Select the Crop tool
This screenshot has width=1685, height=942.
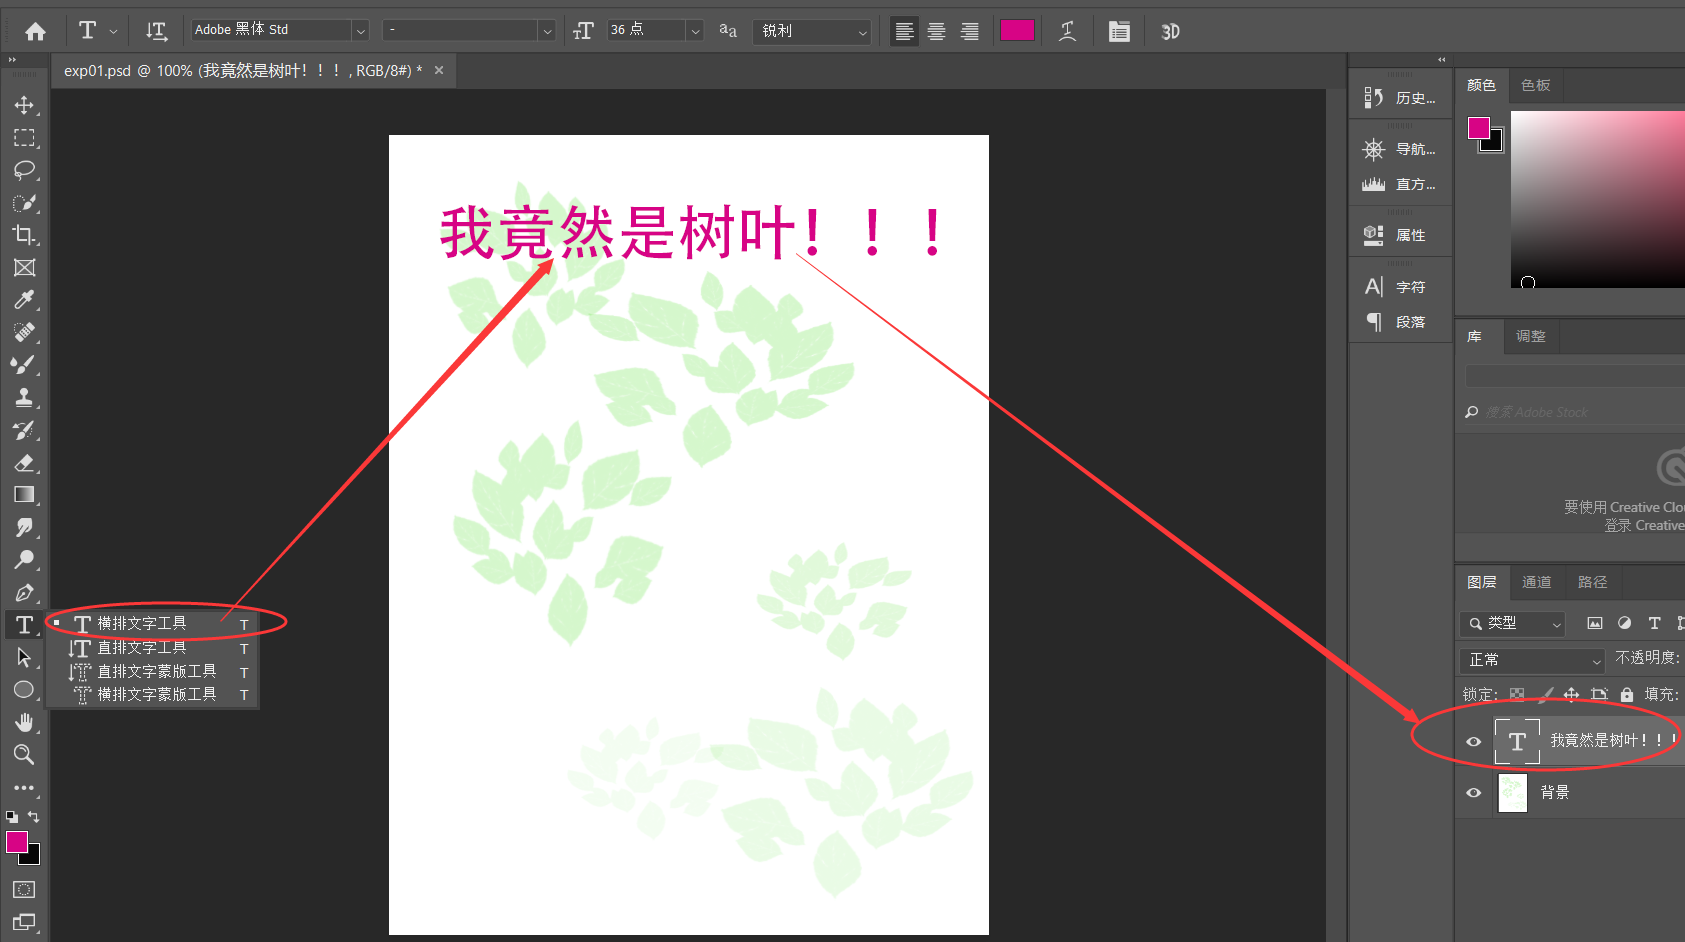point(24,235)
